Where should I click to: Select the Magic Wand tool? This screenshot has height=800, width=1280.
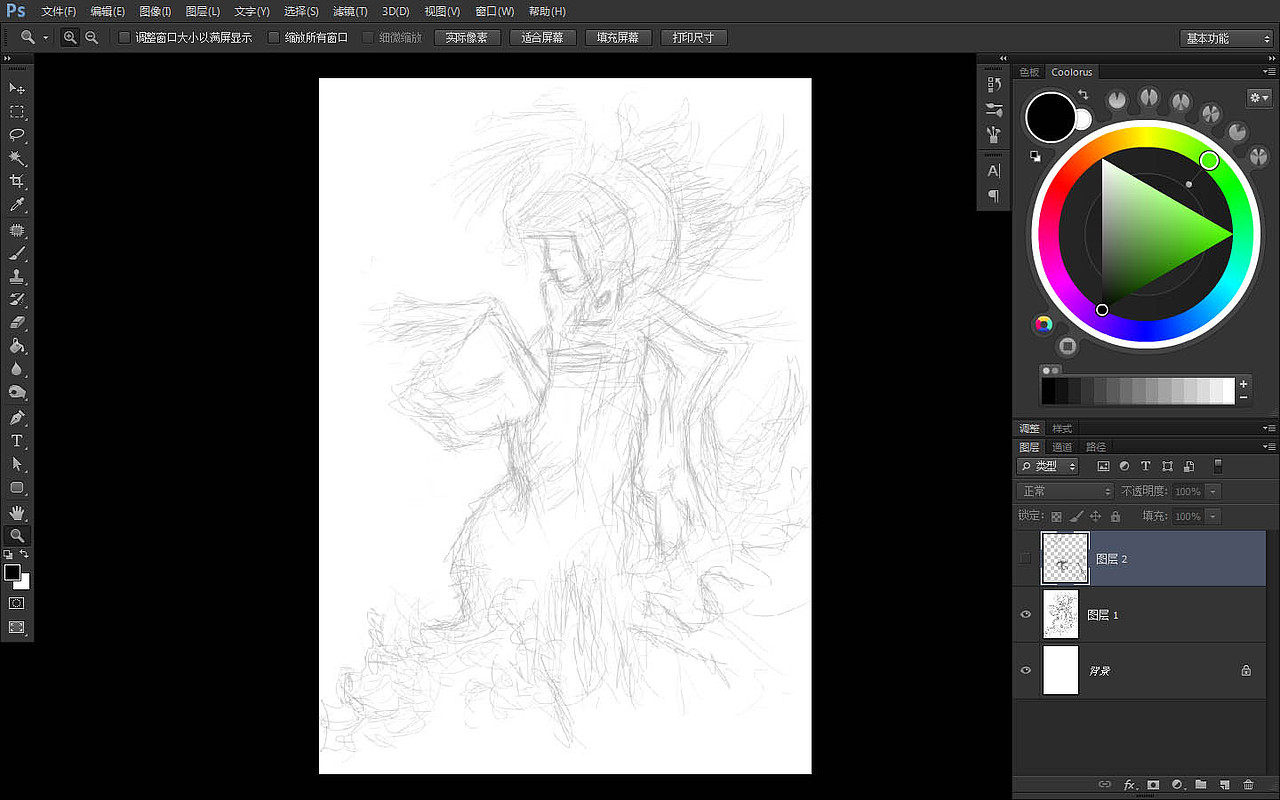tap(17, 158)
